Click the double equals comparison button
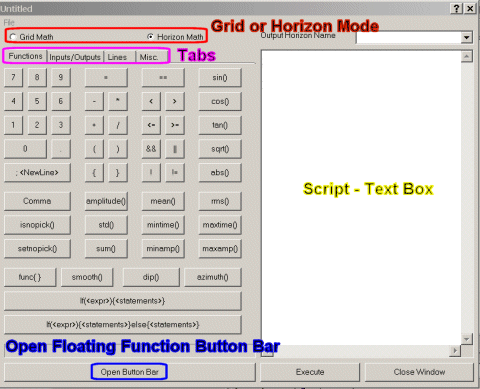Screen dimensions: 480x389 tap(163, 77)
